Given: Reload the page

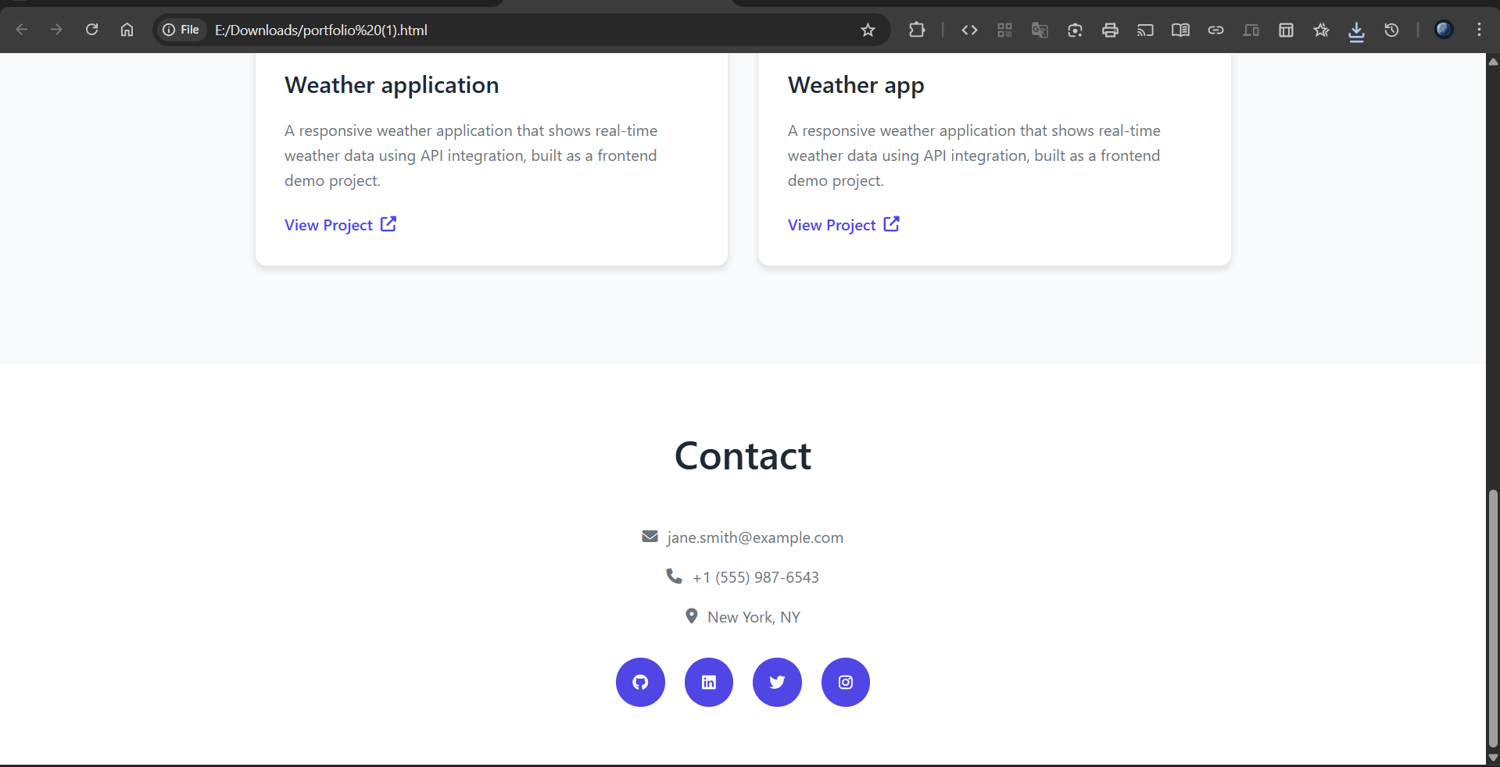Looking at the screenshot, I should point(92,30).
